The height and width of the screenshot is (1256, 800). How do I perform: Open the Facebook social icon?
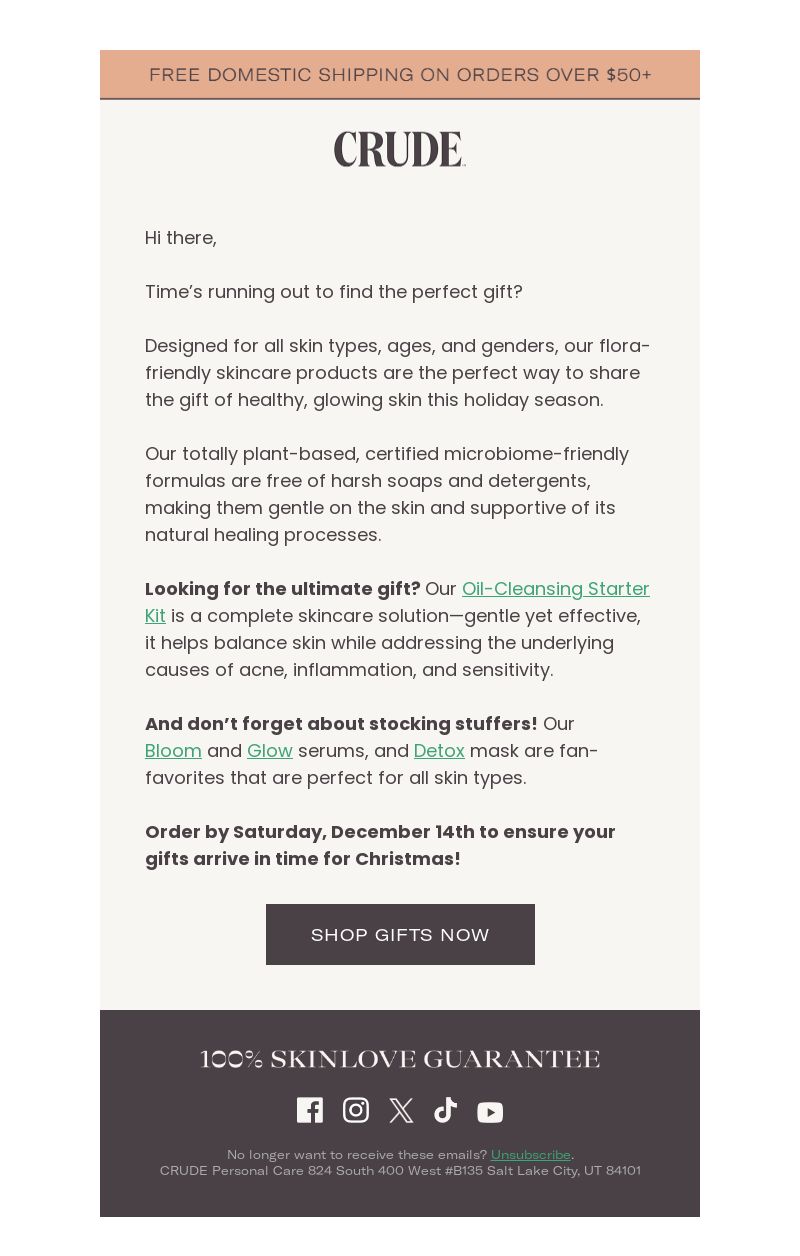(310, 1110)
